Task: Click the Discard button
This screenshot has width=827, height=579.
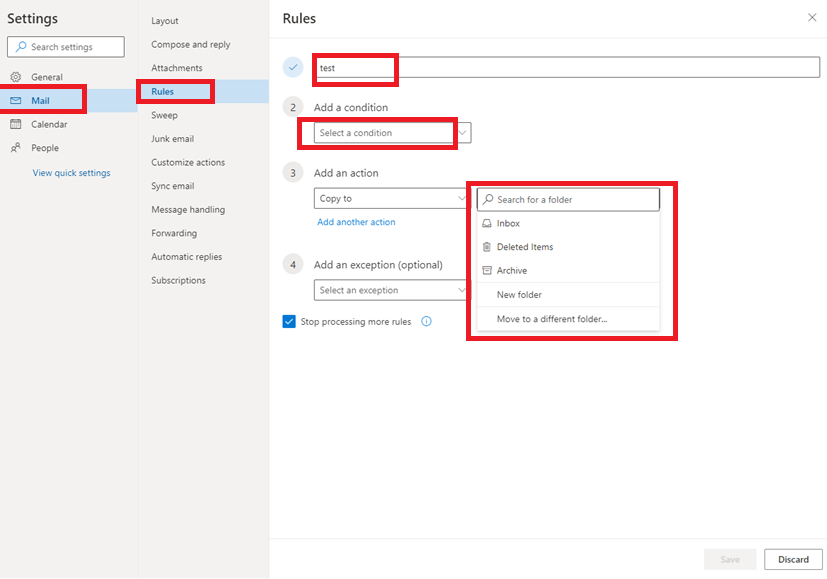Action: coord(793,559)
